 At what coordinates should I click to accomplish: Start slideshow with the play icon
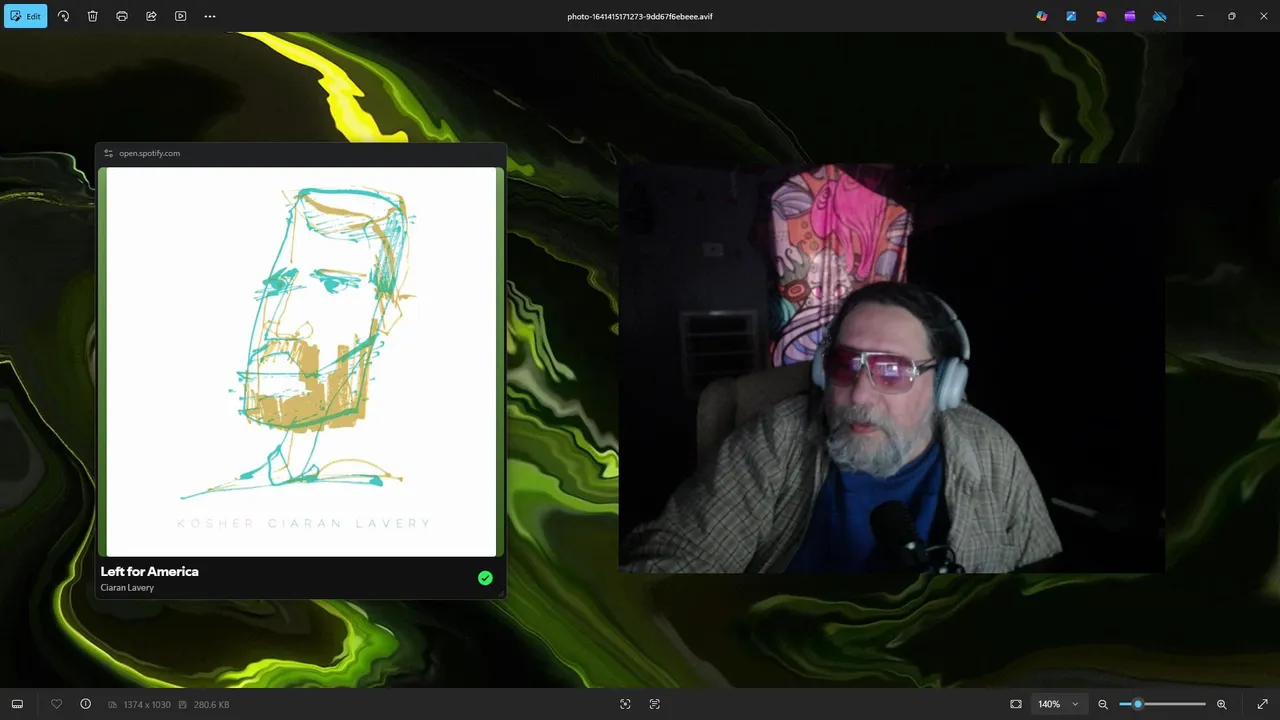tap(181, 16)
